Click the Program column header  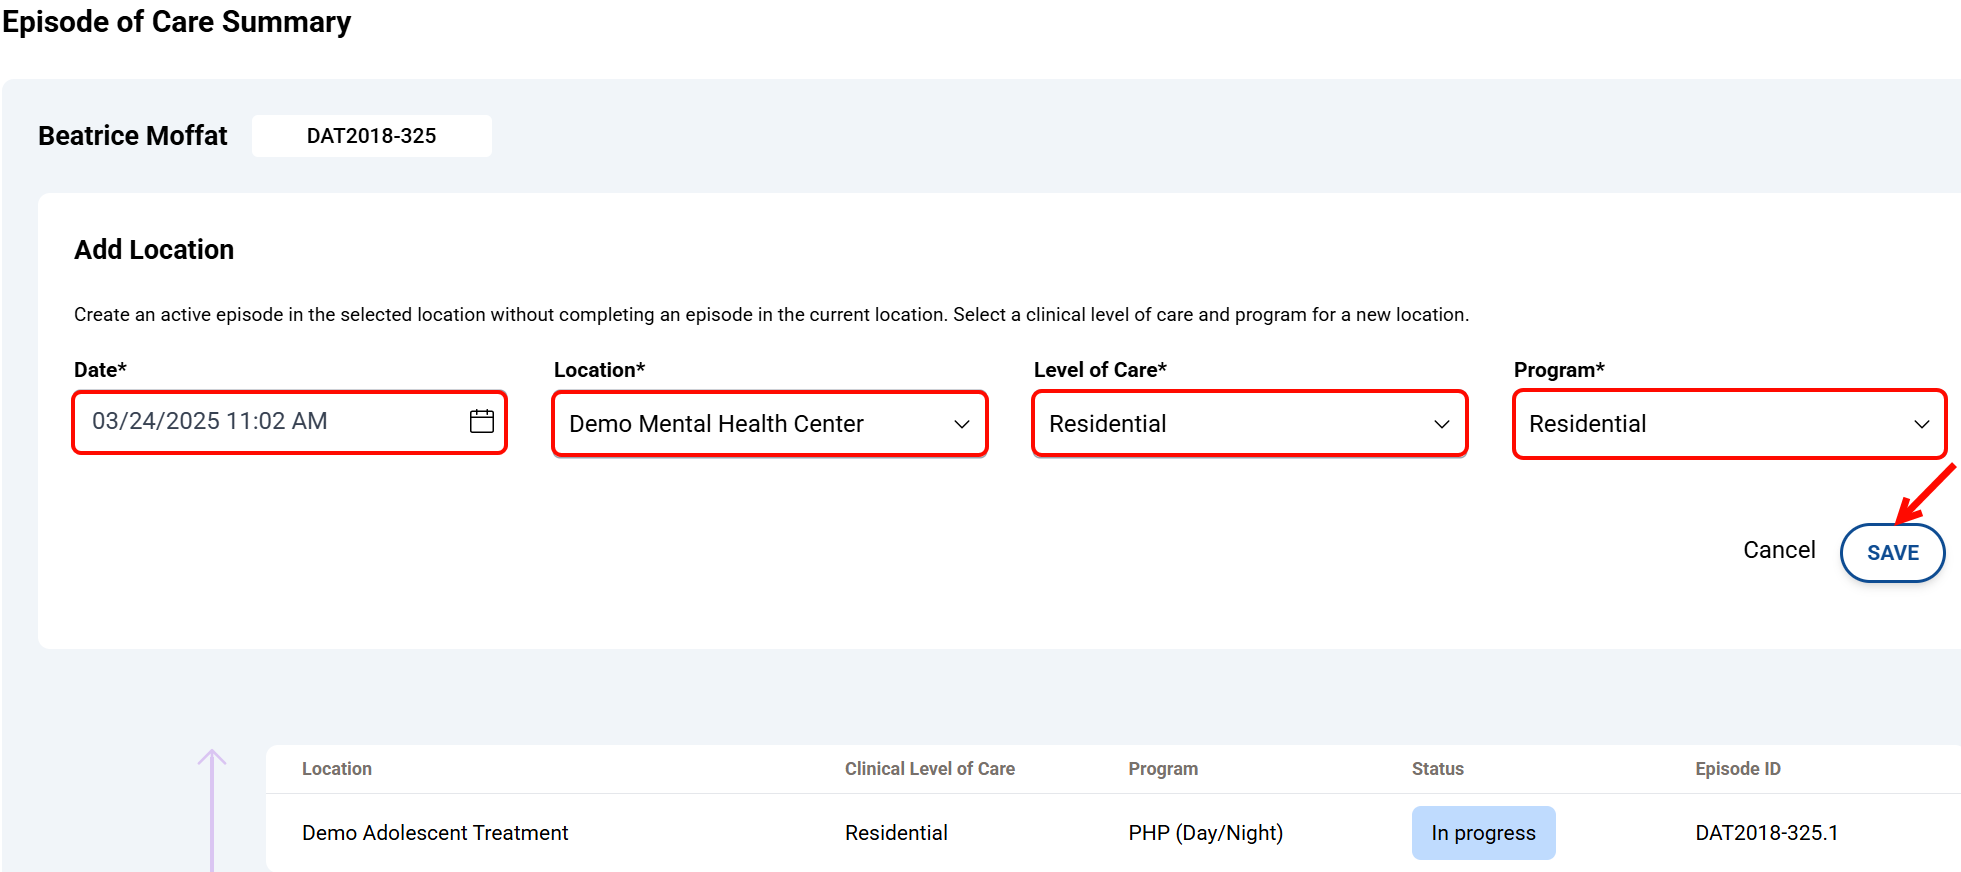pos(1162,769)
